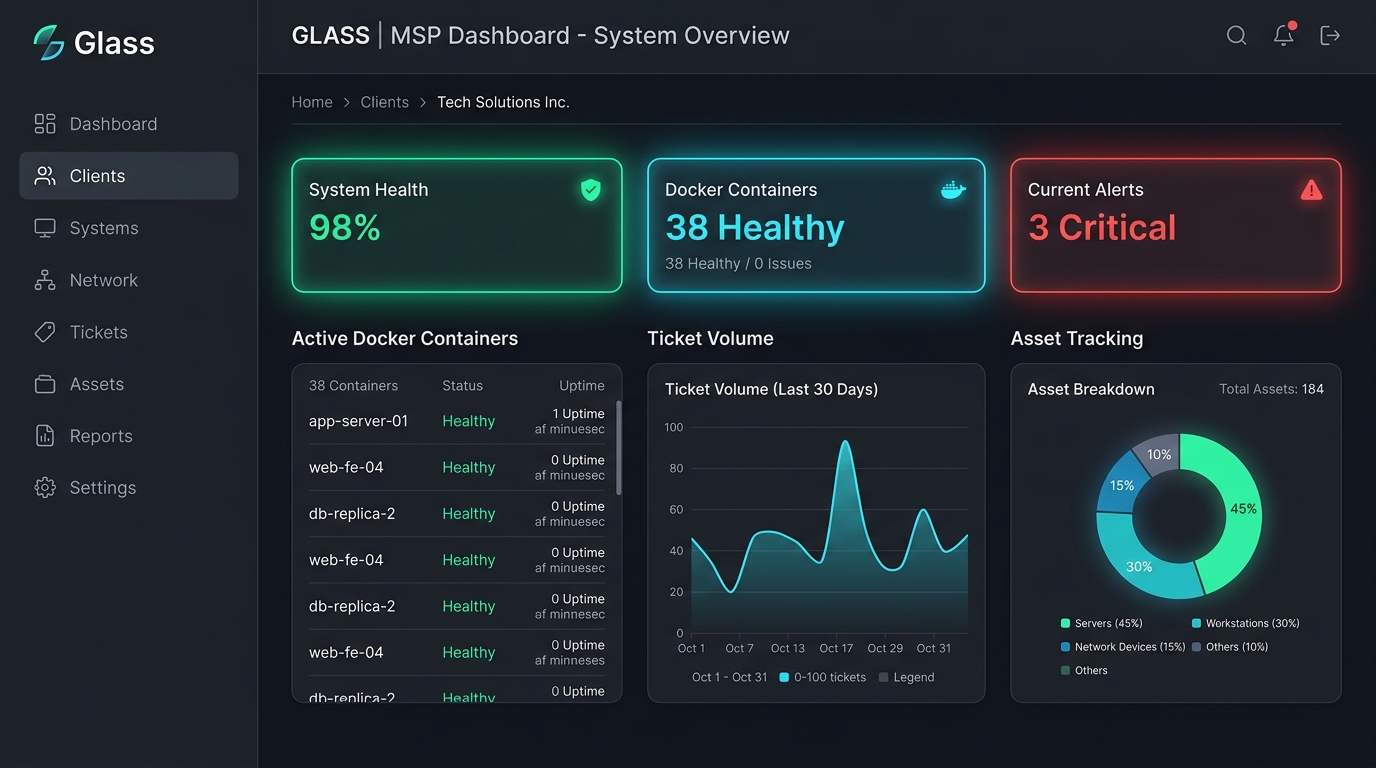
Task: Click the Systems monitor icon in sidebar
Action: point(45,228)
